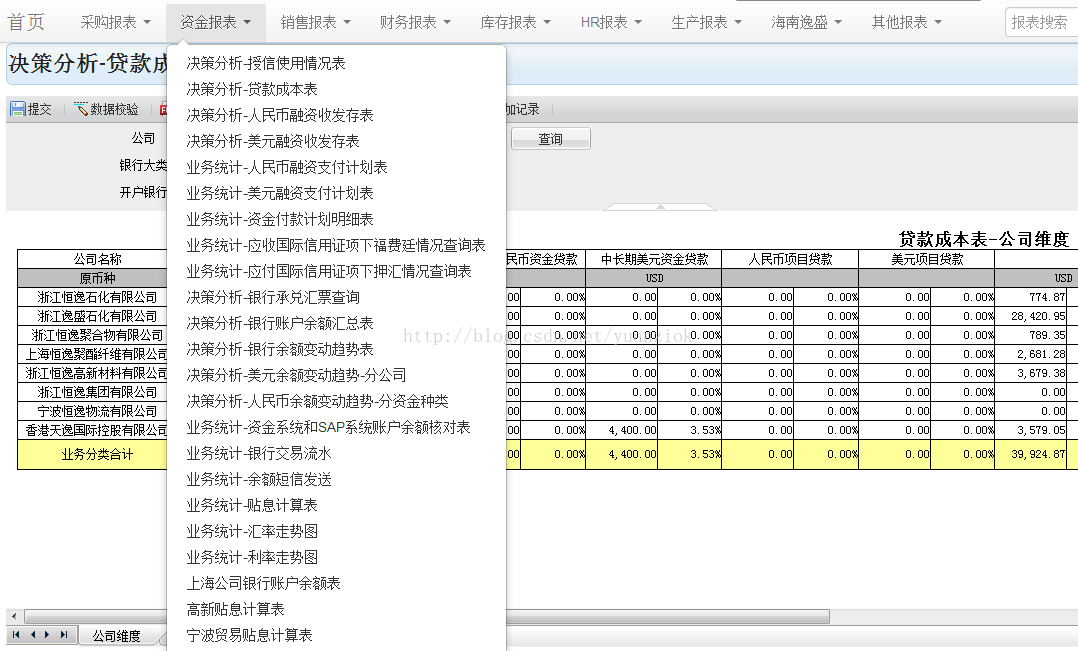The width and height of the screenshot is (1078, 651).
Task: Select 上海公司银行账户余额表 item
Action: (x=263, y=583)
